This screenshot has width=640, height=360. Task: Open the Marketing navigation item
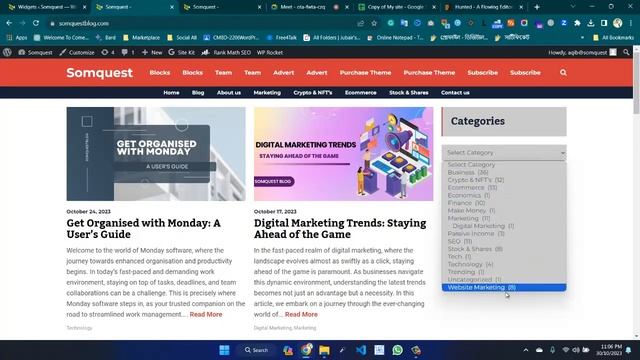pyautogui.click(x=267, y=93)
